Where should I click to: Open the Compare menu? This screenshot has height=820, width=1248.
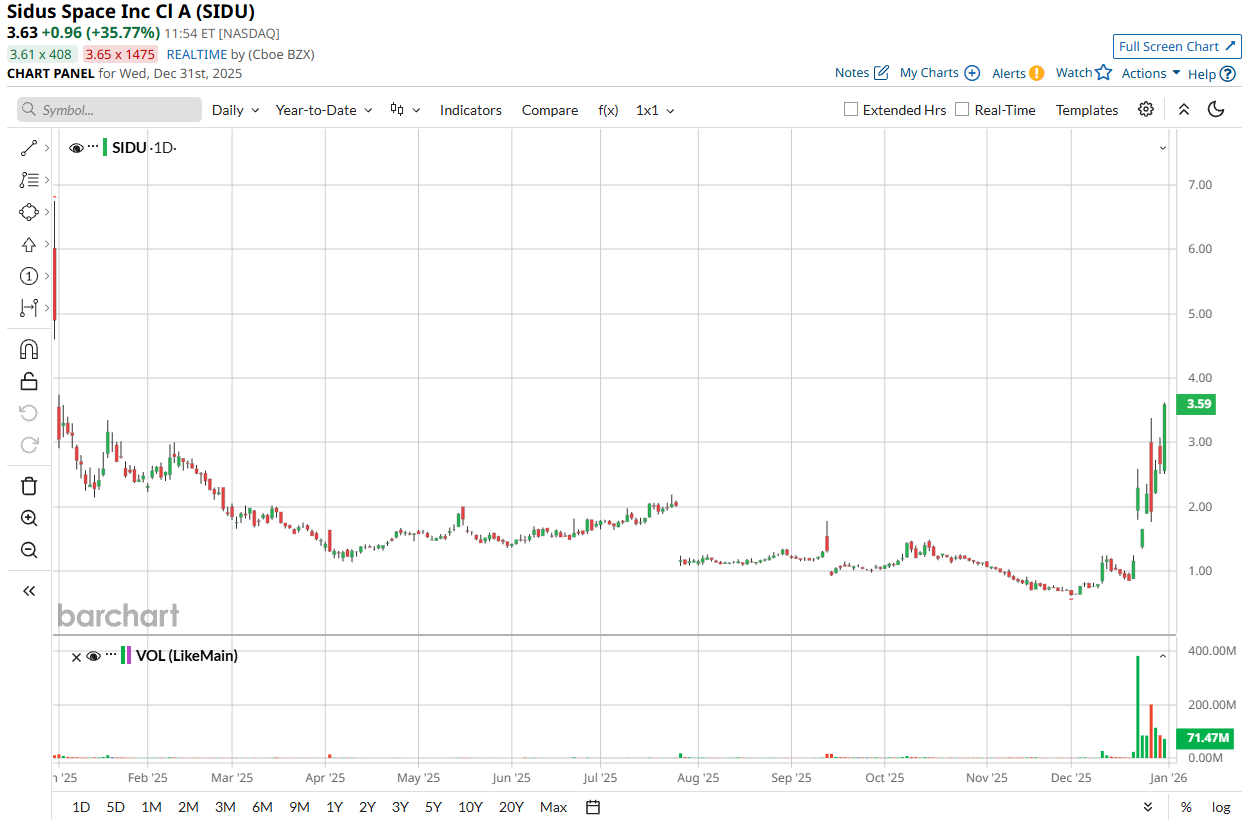point(550,110)
